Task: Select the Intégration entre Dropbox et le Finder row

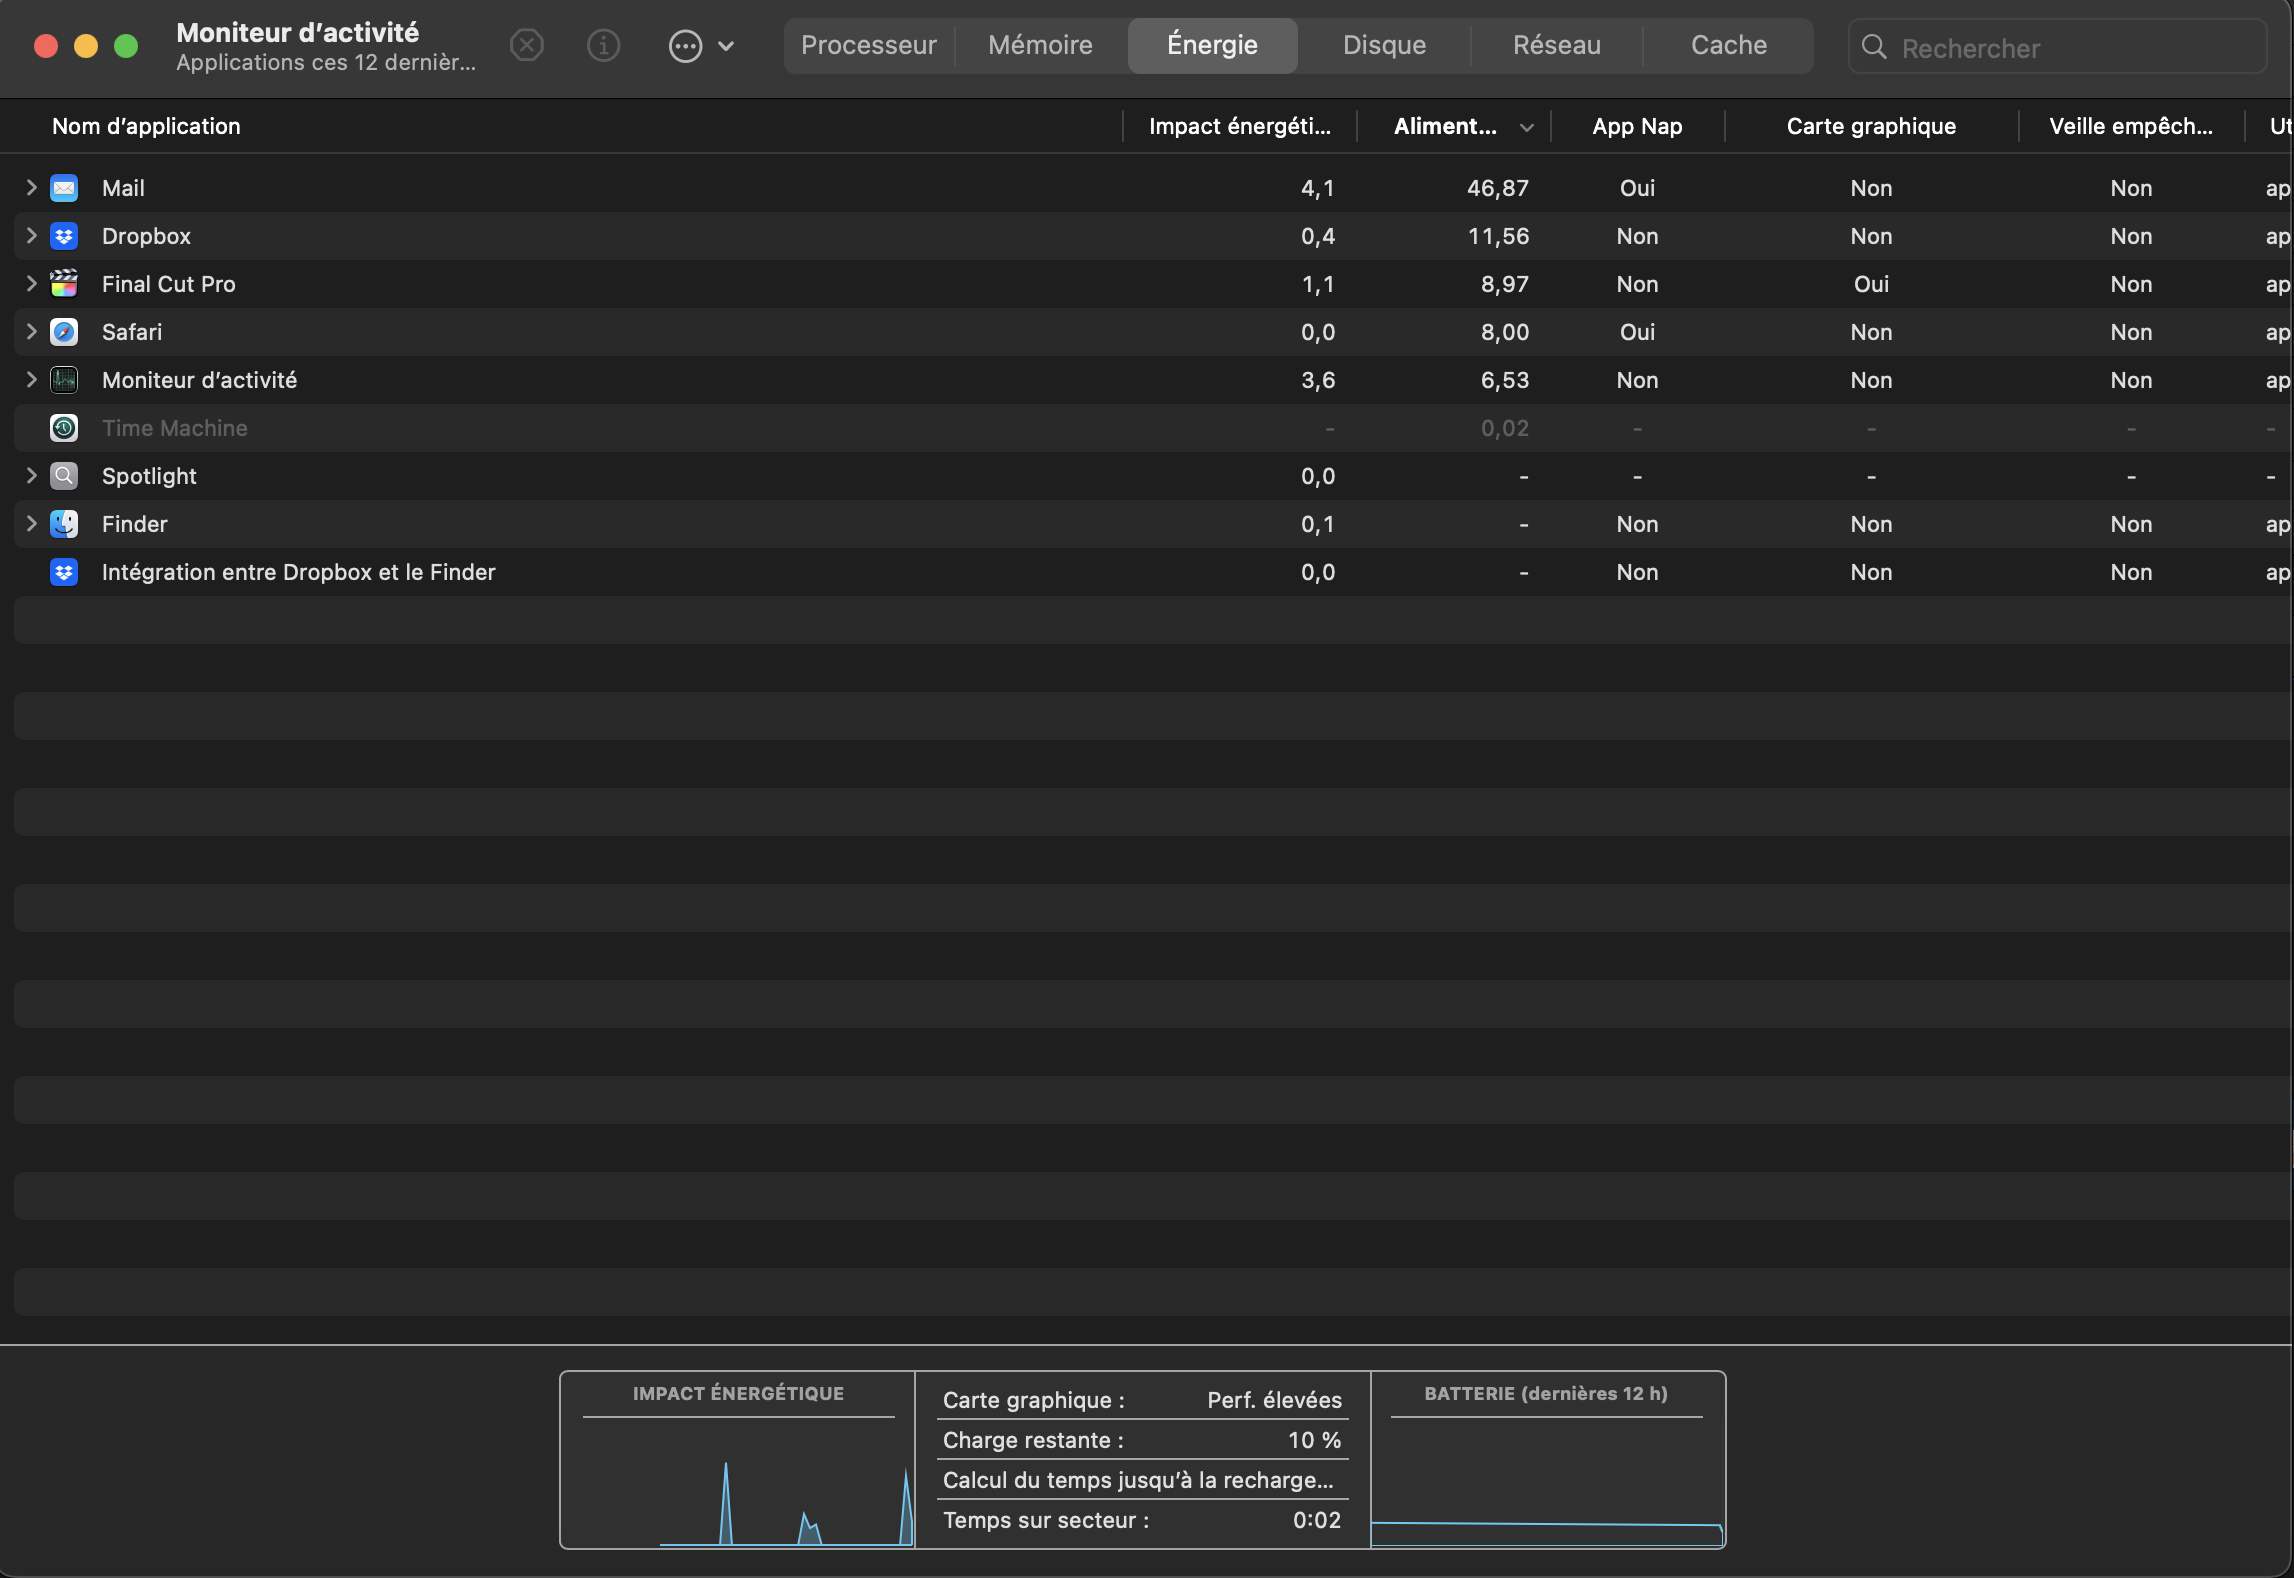Action: [x=298, y=572]
